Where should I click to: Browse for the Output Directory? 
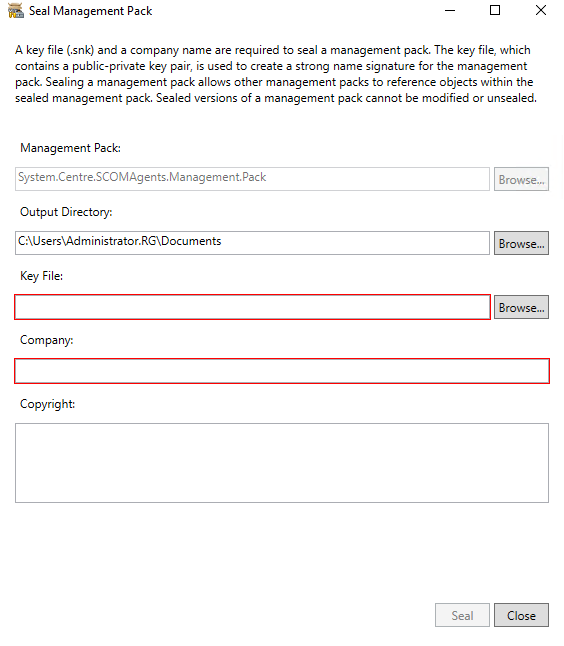(521, 243)
